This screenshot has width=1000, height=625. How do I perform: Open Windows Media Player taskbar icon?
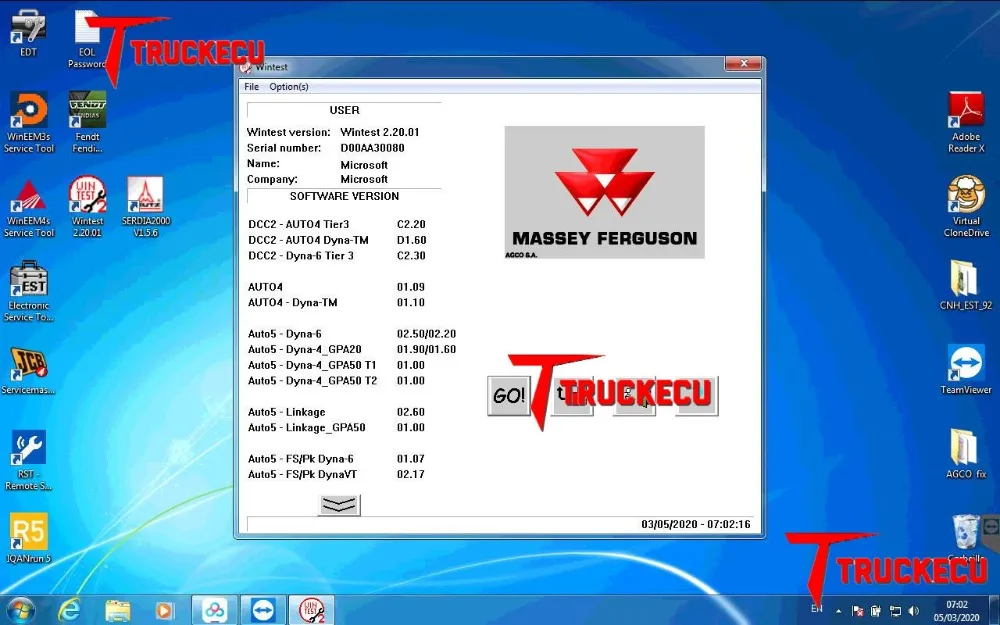164,610
